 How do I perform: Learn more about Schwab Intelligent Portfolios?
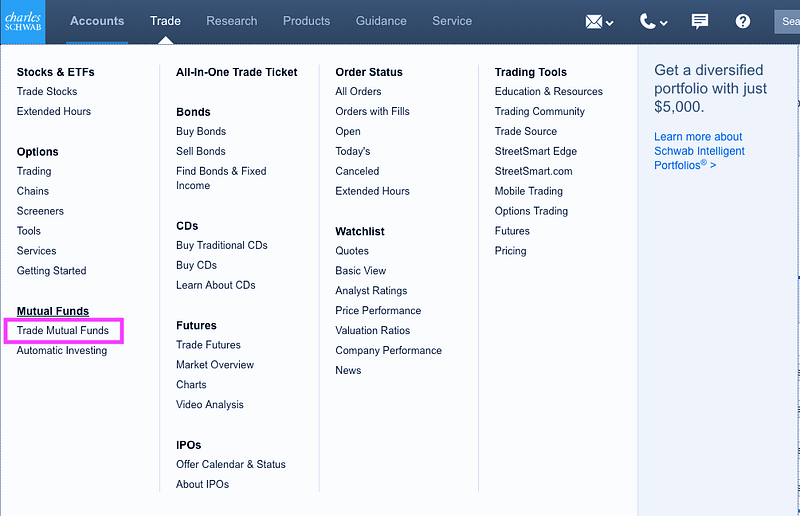pyautogui.click(x=699, y=151)
